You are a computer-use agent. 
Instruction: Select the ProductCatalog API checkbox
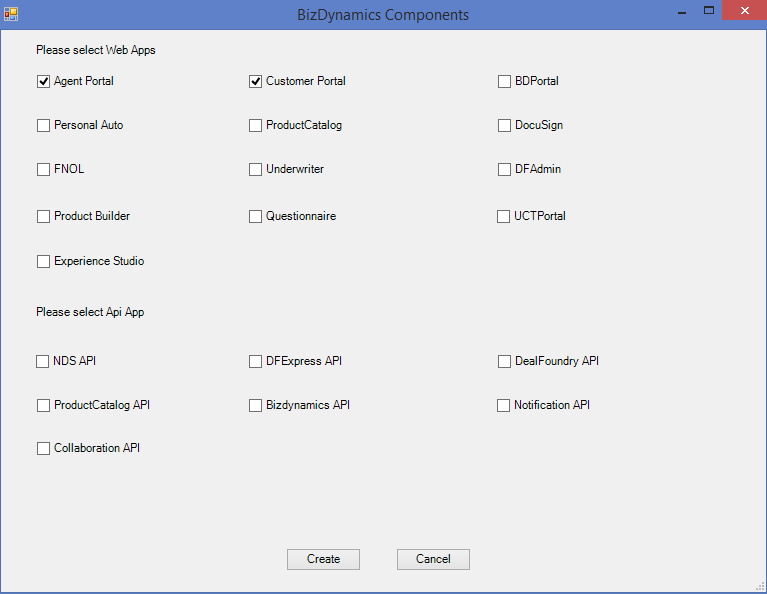[44, 405]
